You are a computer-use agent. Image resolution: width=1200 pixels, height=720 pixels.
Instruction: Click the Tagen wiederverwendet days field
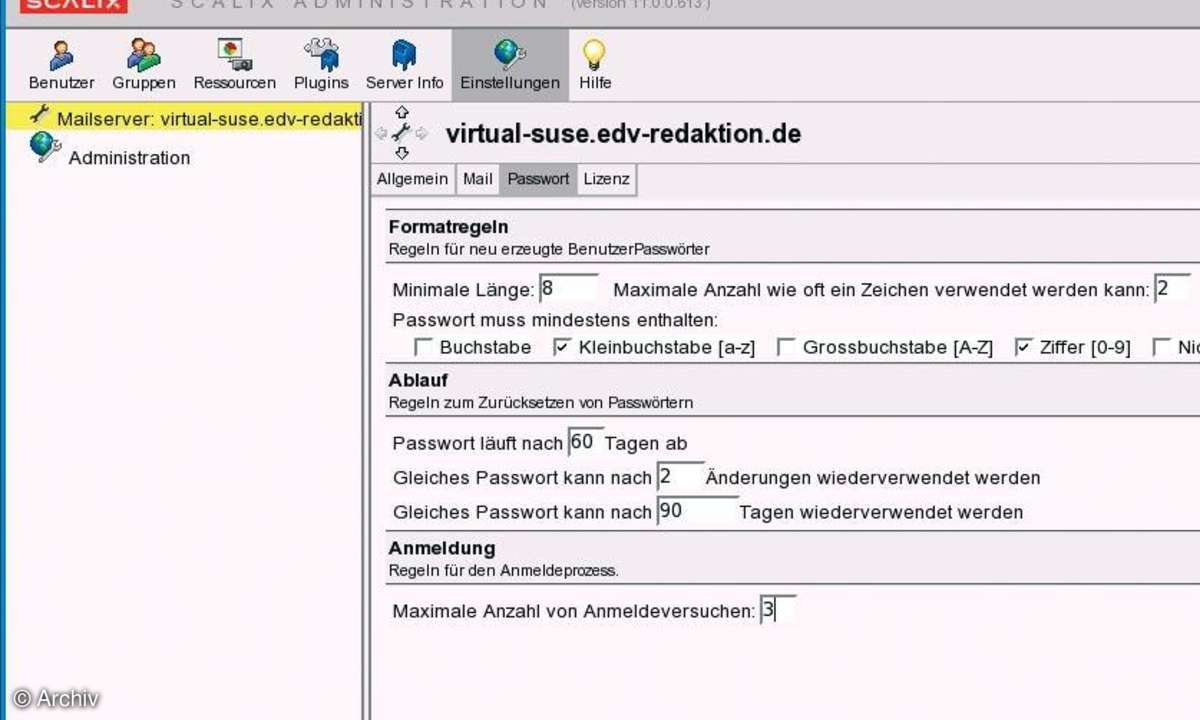697,511
